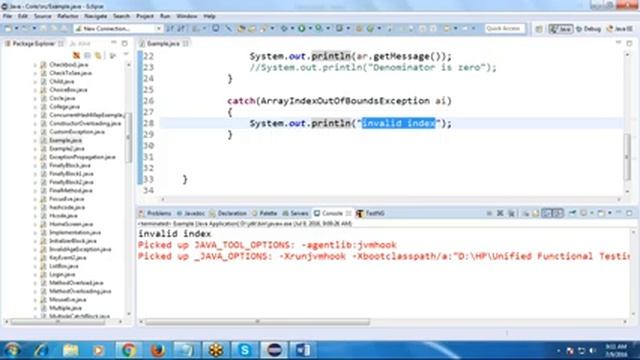Click the editor vertical scrollbar thumb
Viewport: 640px width, 360px height.
[x=627, y=157]
